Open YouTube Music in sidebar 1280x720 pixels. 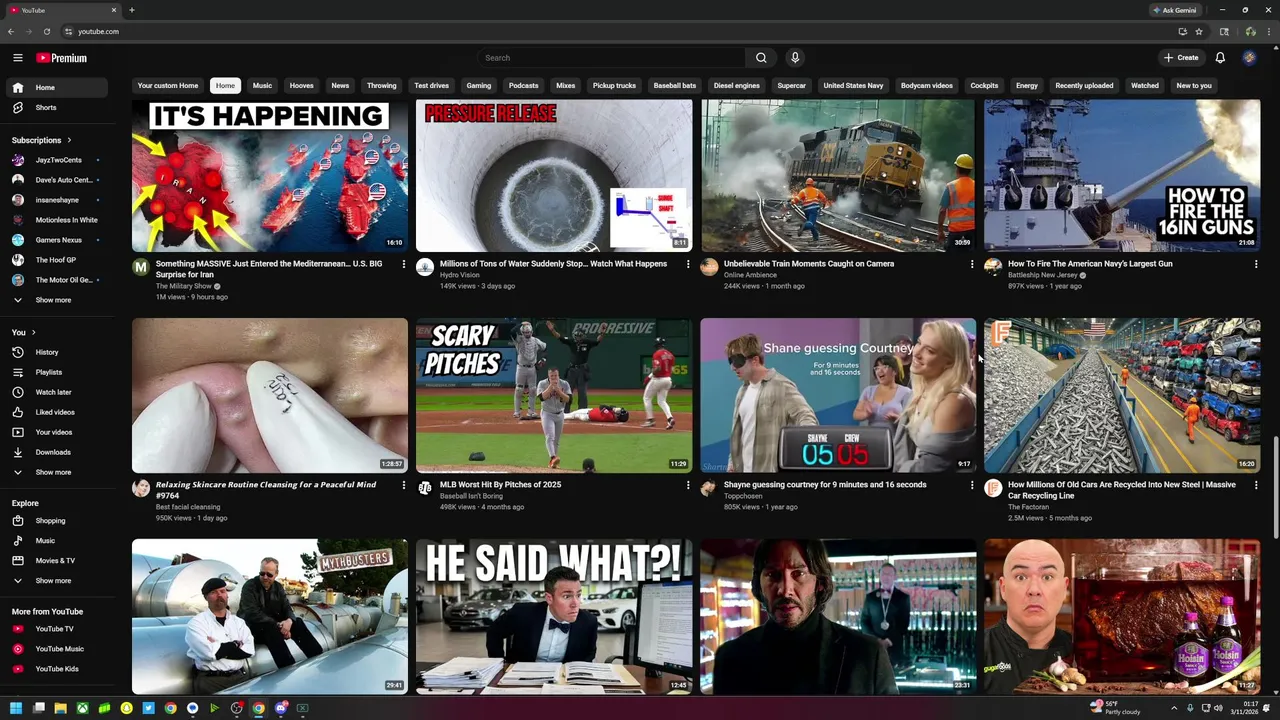tap(56, 649)
